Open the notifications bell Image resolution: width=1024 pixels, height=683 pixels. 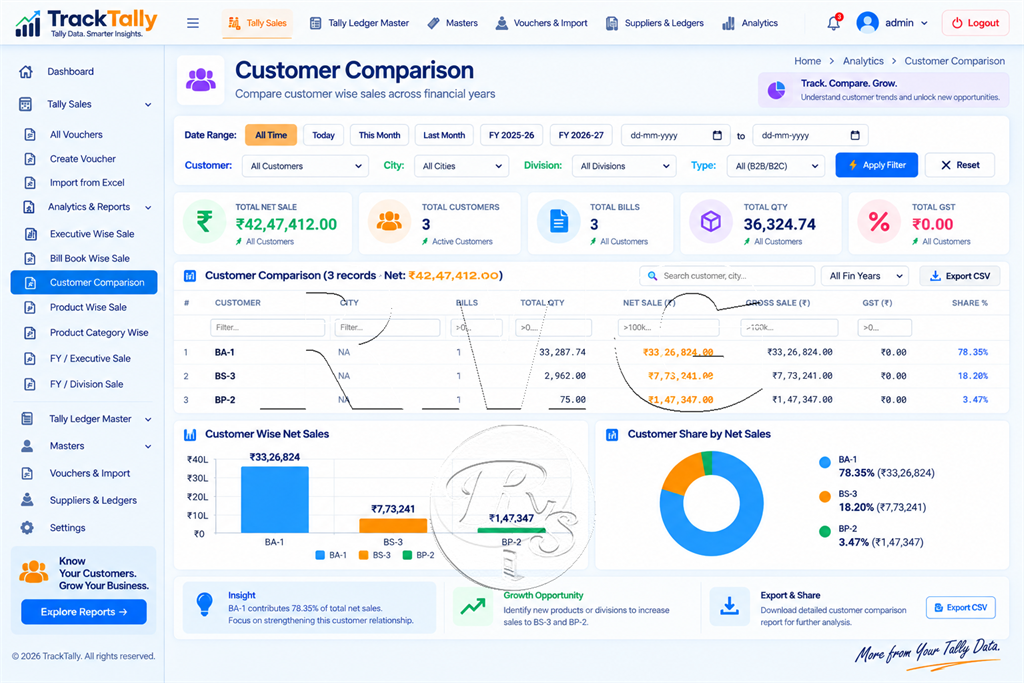coord(833,23)
